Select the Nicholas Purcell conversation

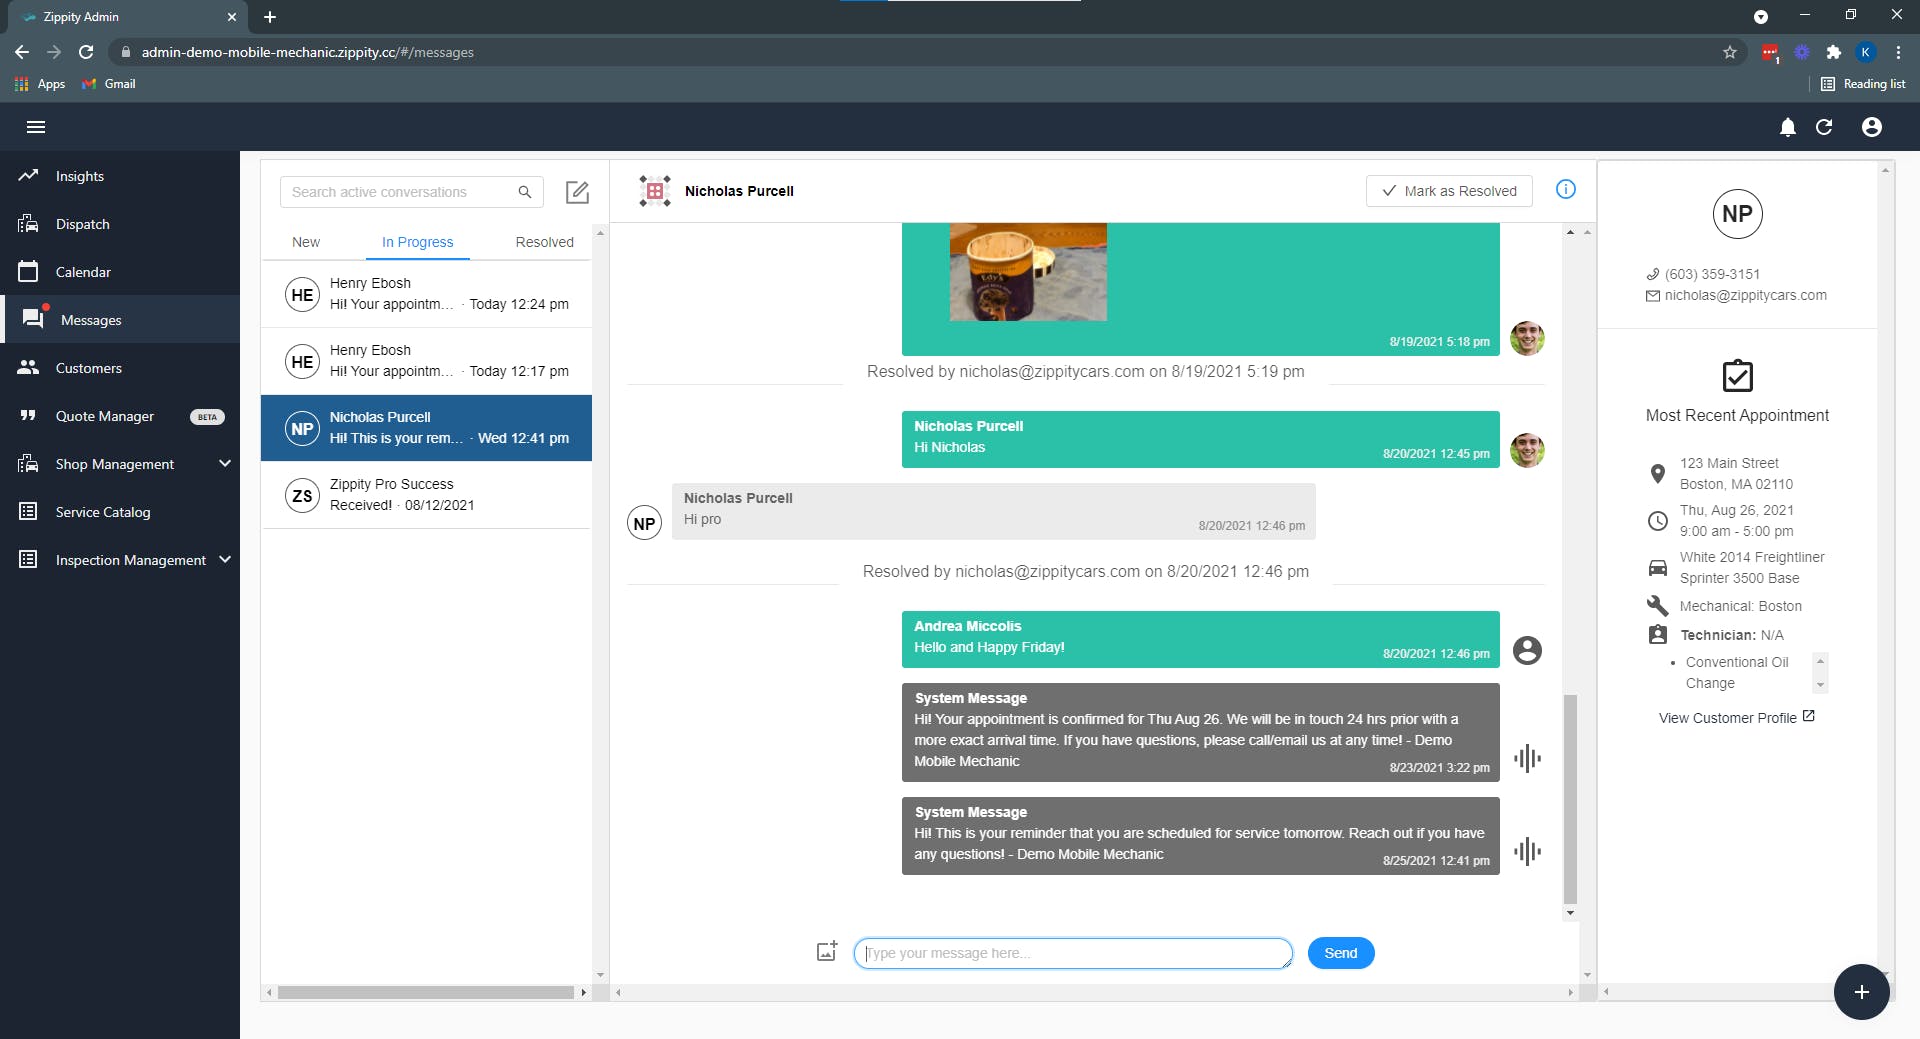tap(427, 428)
